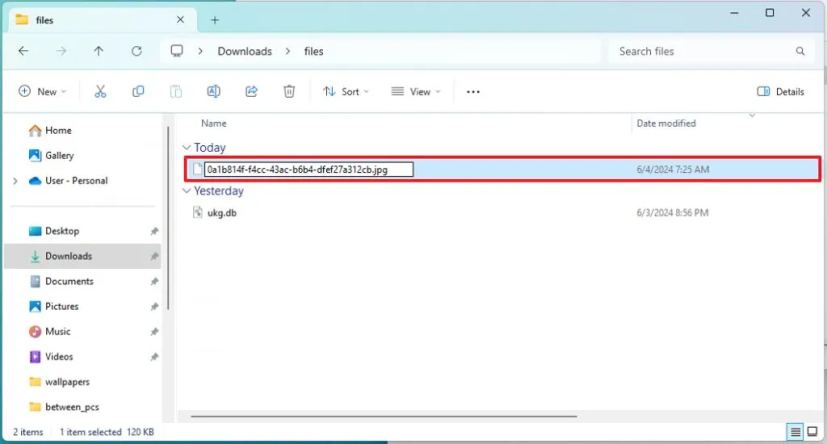Image resolution: width=827 pixels, height=444 pixels.
Task: Click the pin icon next to Music
Action: click(x=154, y=332)
